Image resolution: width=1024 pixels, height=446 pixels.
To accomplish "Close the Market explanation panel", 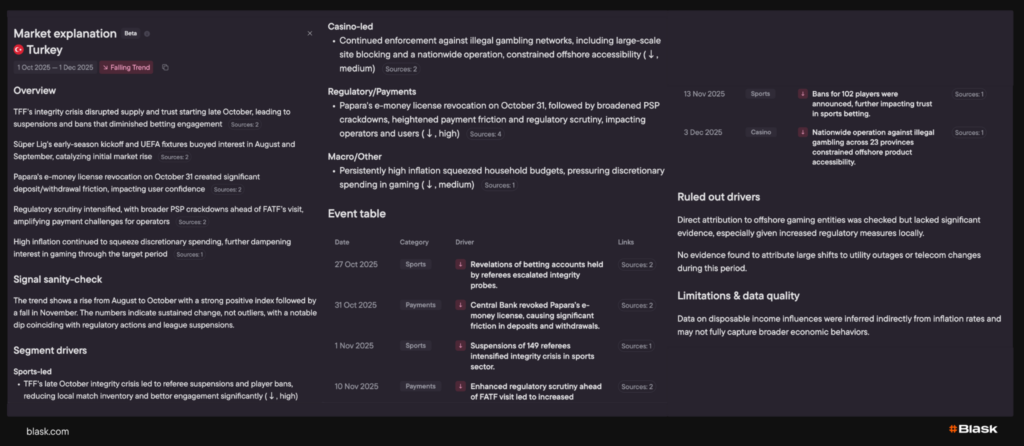I will [309, 33].
